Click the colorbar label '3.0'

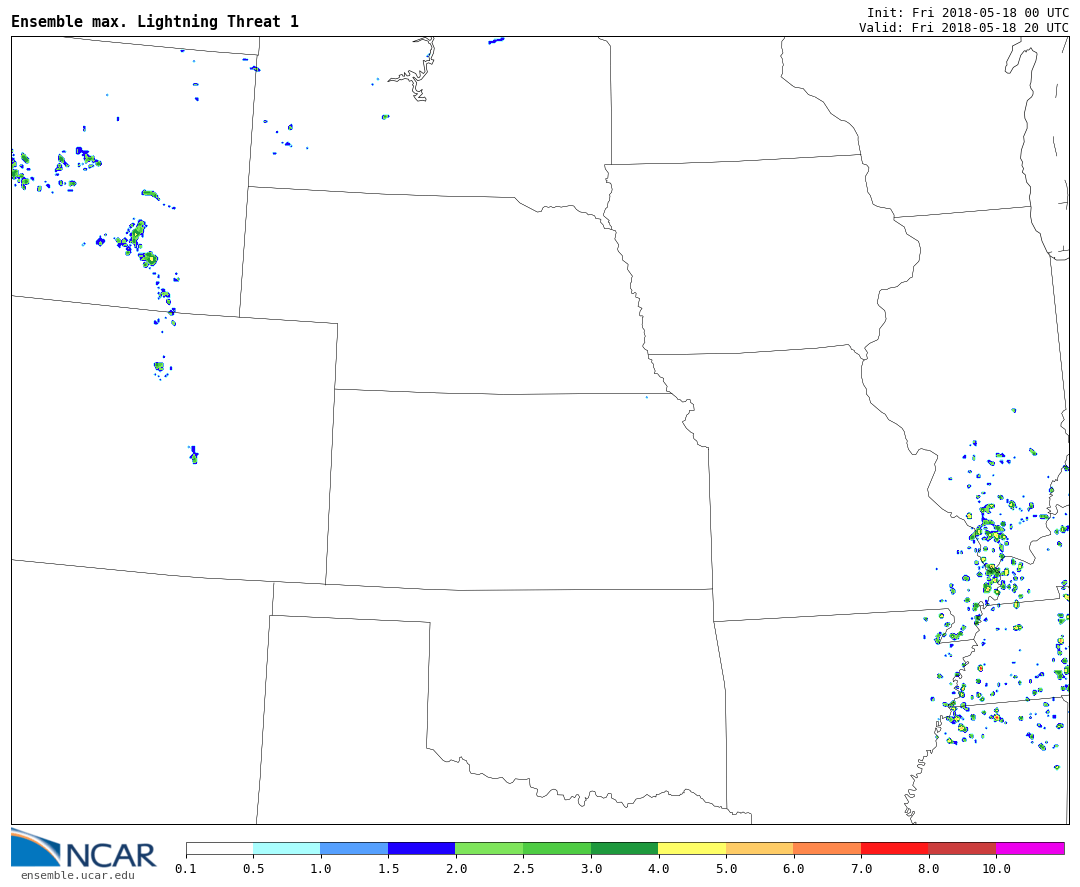[591, 869]
